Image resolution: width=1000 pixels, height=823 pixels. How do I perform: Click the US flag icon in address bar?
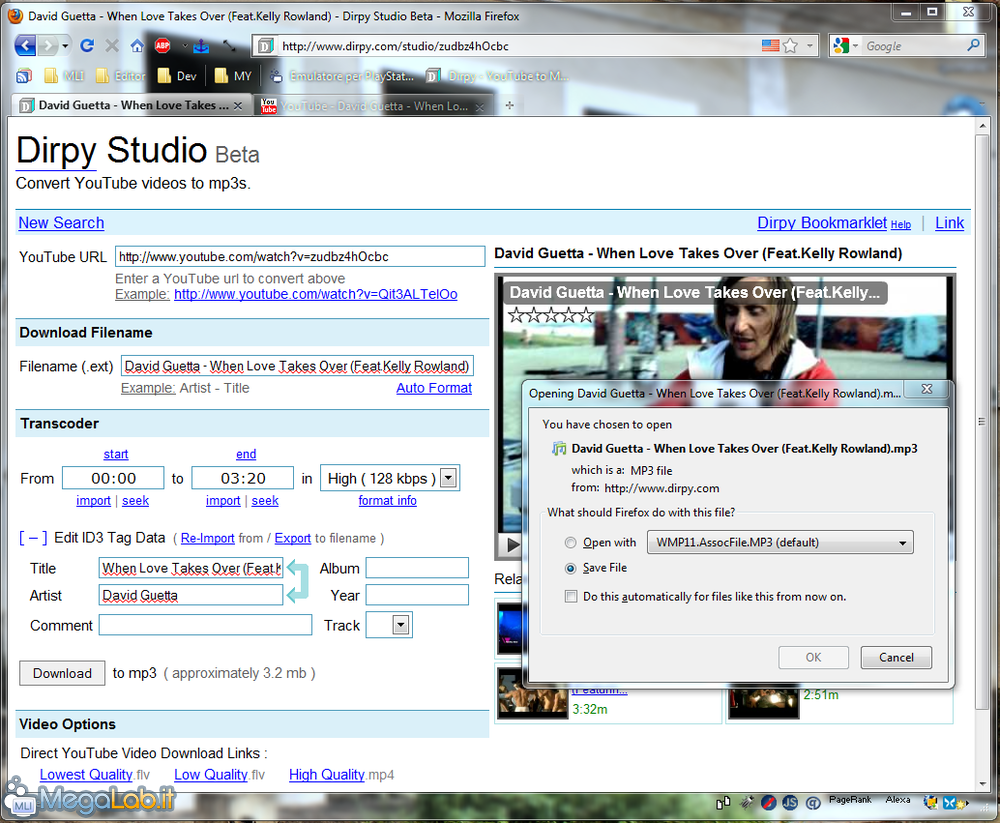coord(770,46)
